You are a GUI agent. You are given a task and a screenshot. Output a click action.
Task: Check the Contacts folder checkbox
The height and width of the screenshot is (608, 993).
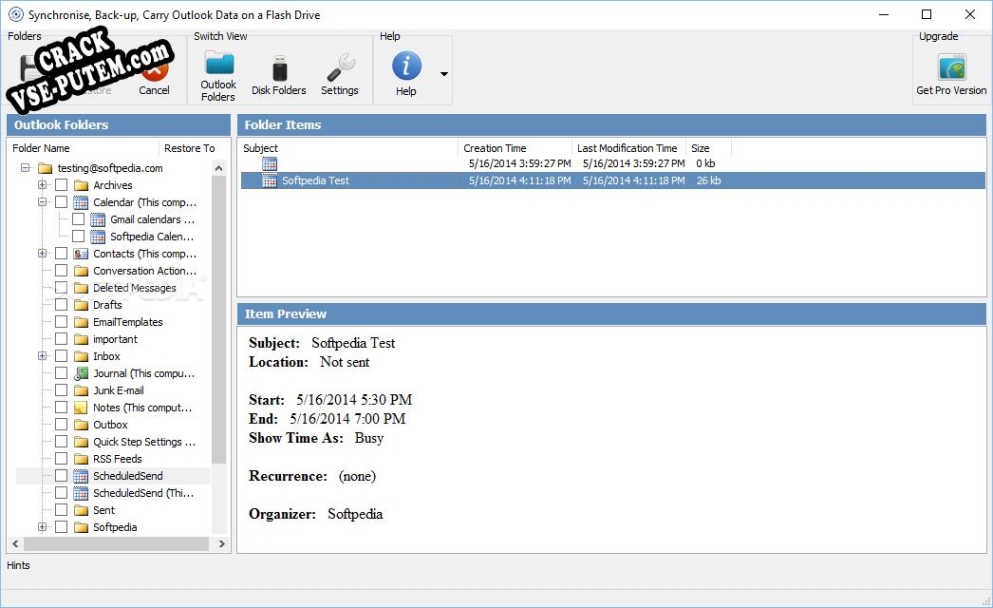point(61,253)
